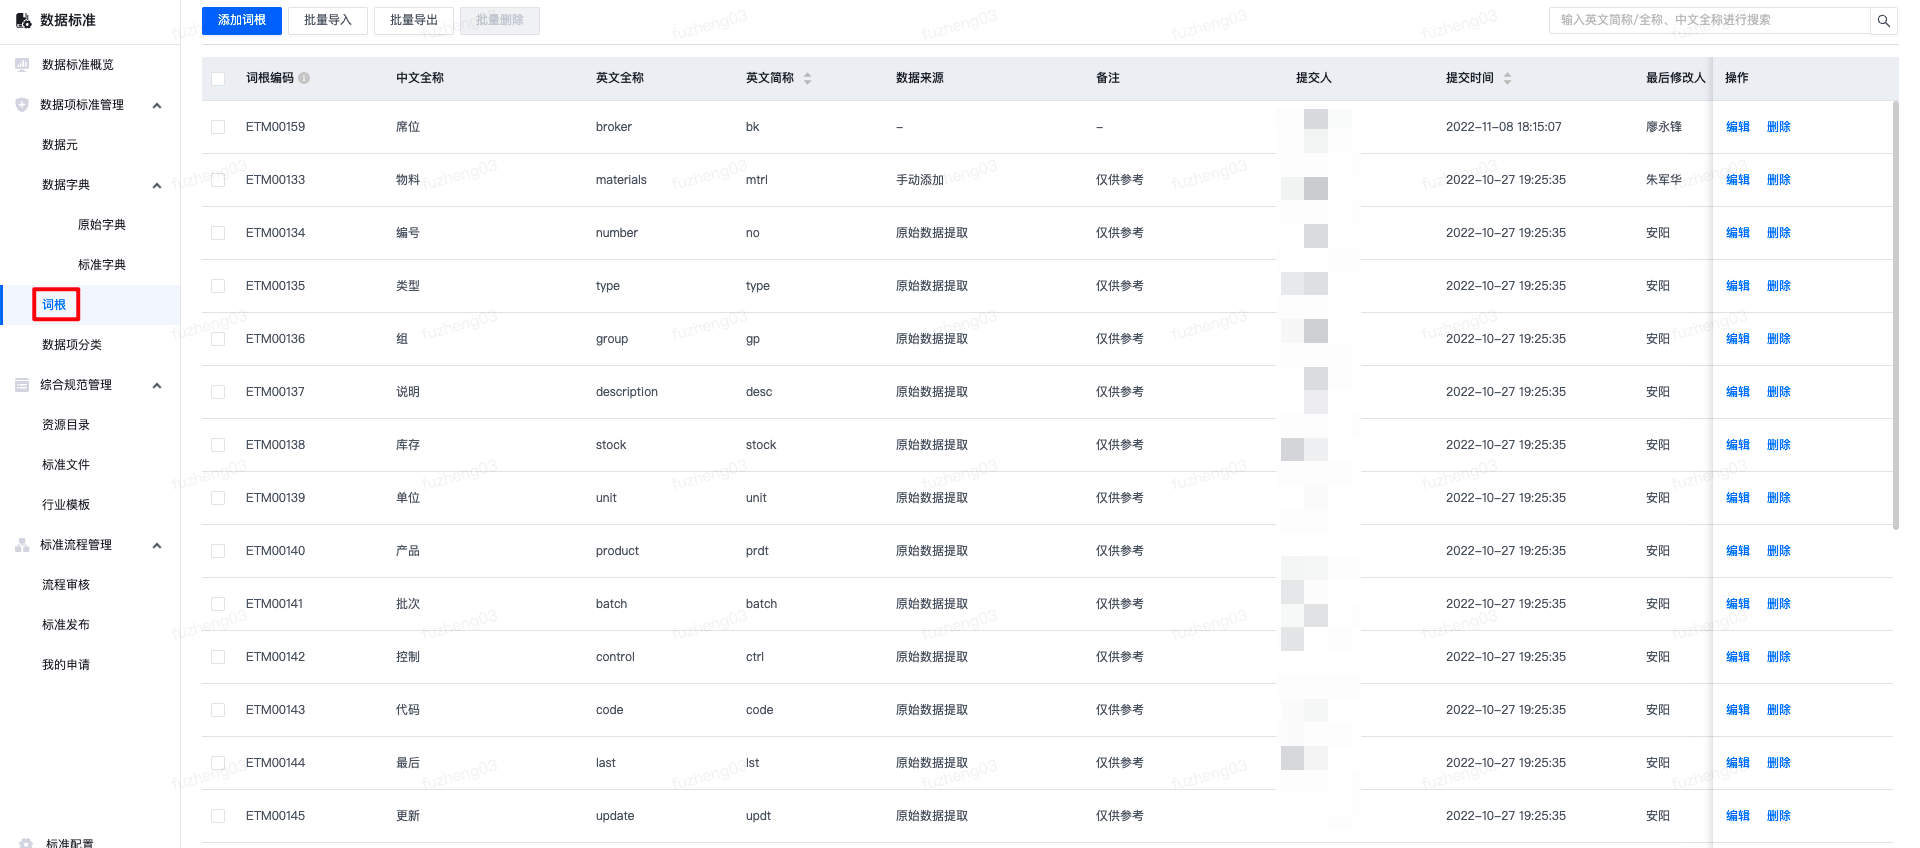The image size is (1920, 848).
Task: Open 数据标准概览 in sidebar
Action: (78, 65)
